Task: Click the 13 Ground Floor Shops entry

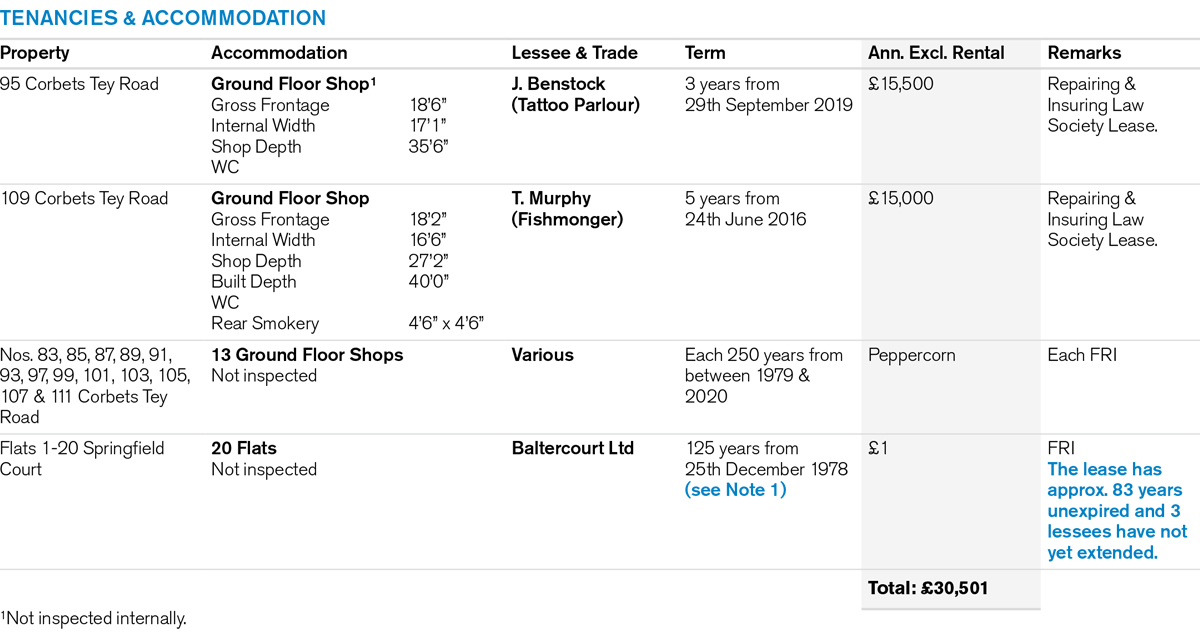Action: click(x=307, y=355)
